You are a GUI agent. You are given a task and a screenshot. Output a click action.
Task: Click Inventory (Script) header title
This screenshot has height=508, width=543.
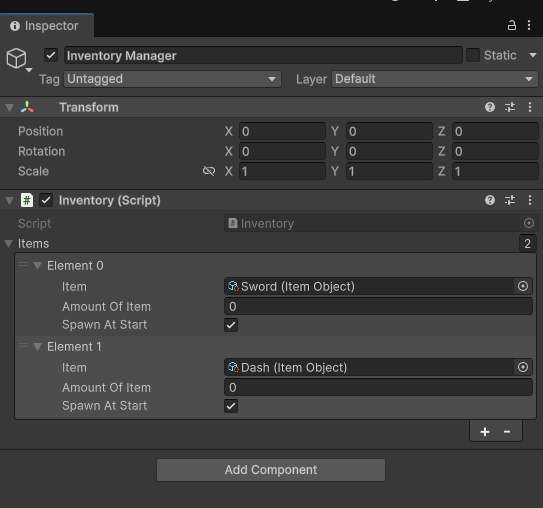click(109, 200)
